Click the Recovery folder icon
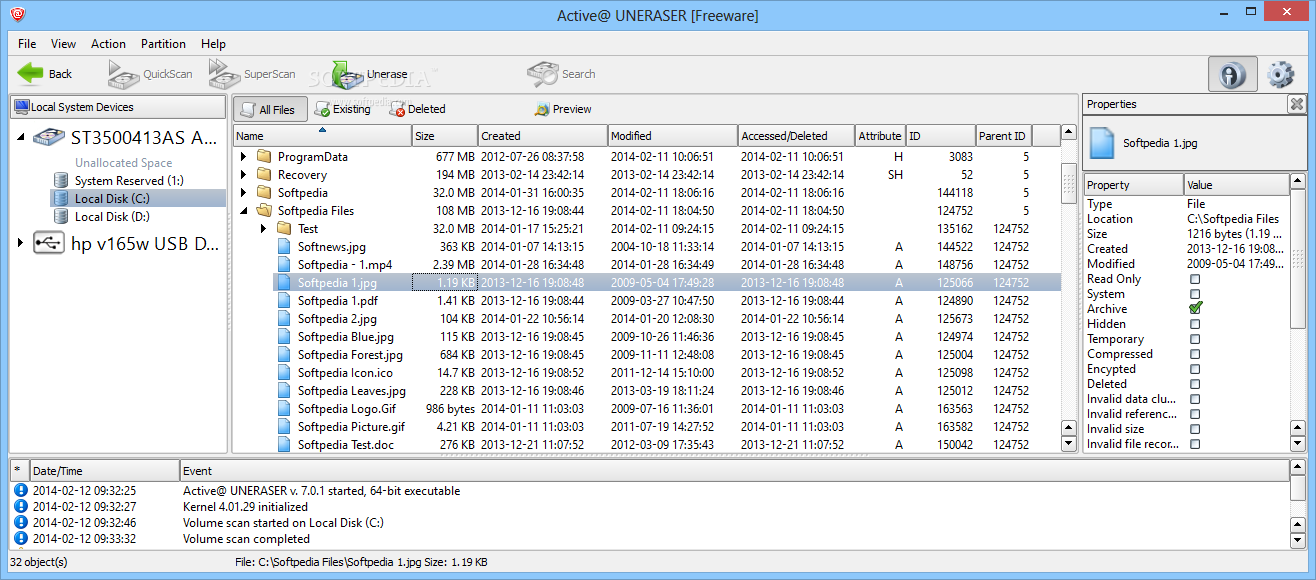Image resolution: width=1316 pixels, height=580 pixels. click(x=265, y=175)
